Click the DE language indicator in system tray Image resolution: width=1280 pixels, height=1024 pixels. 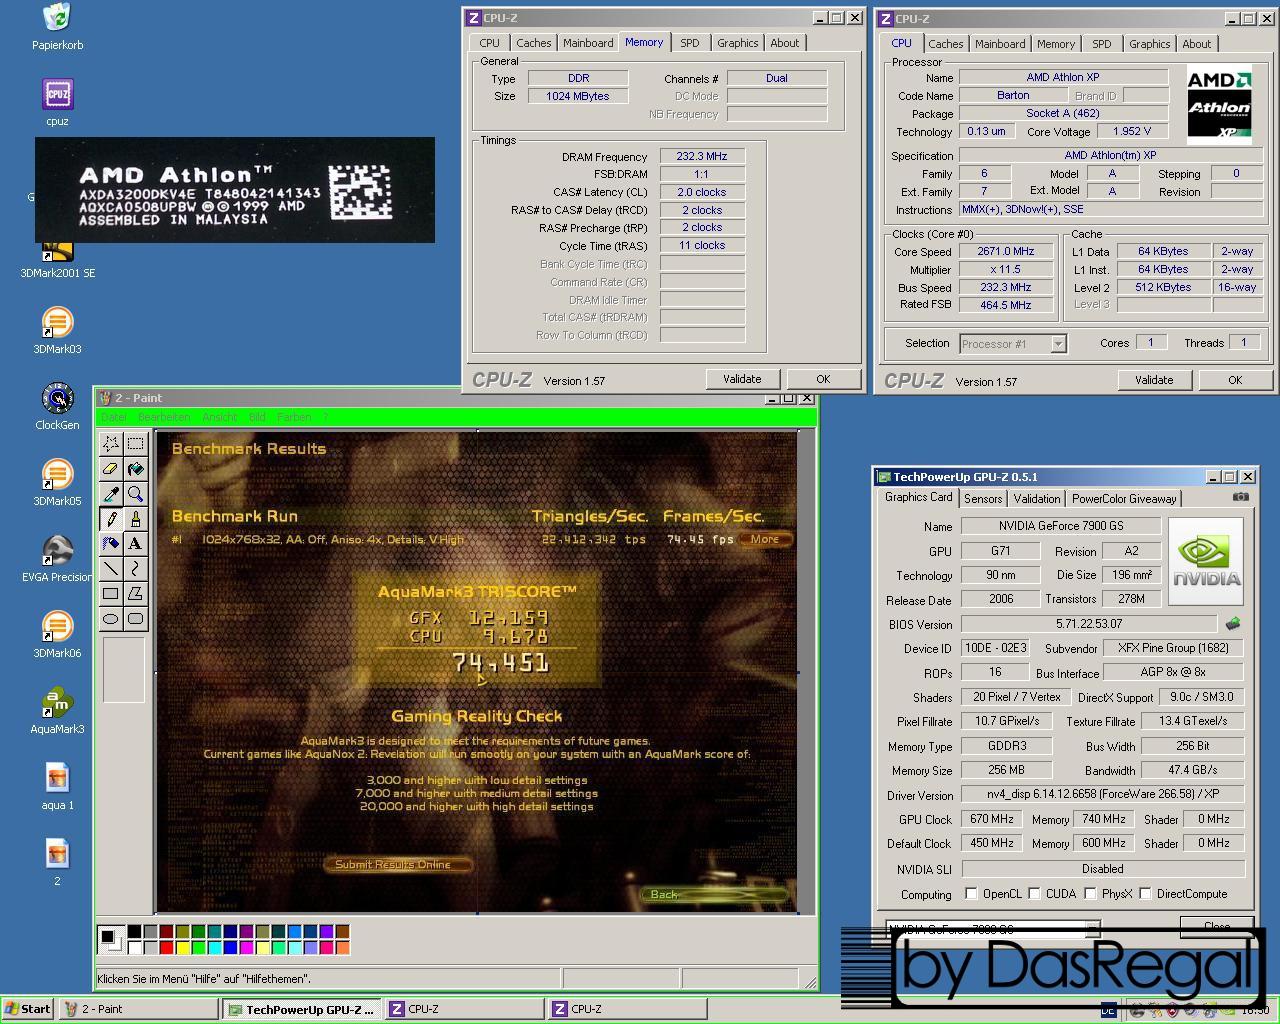pyautogui.click(x=1108, y=1010)
